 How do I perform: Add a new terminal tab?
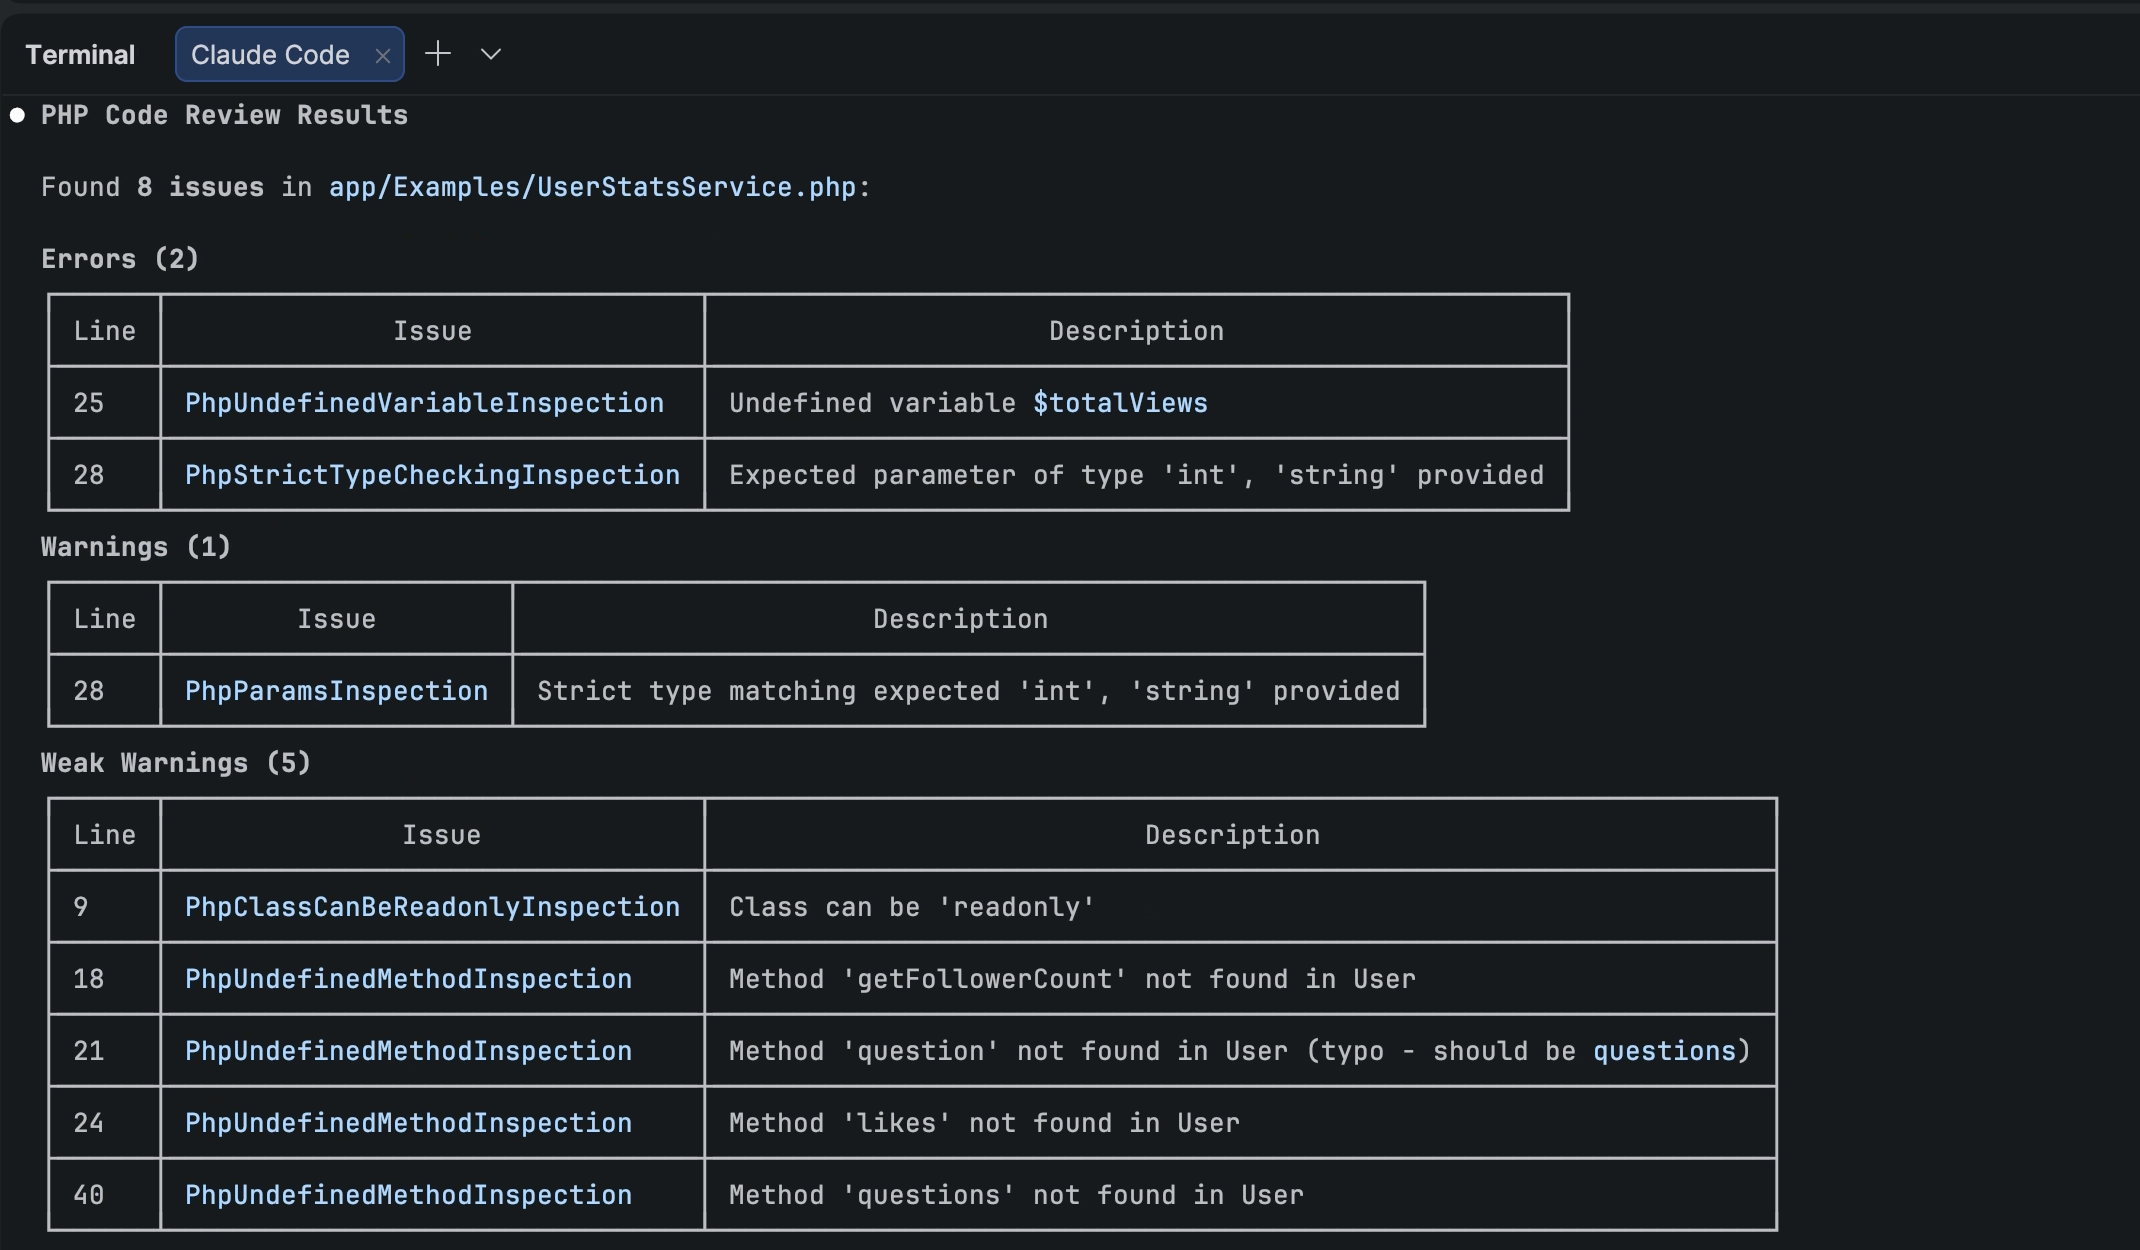[438, 54]
